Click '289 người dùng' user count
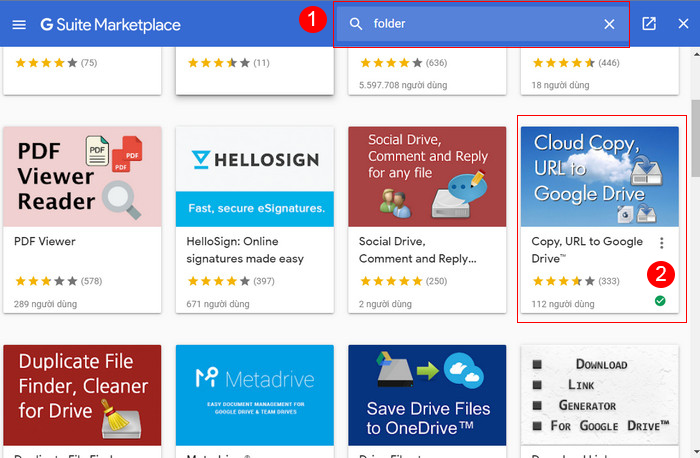This screenshot has width=700, height=458. (x=45, y=304)
